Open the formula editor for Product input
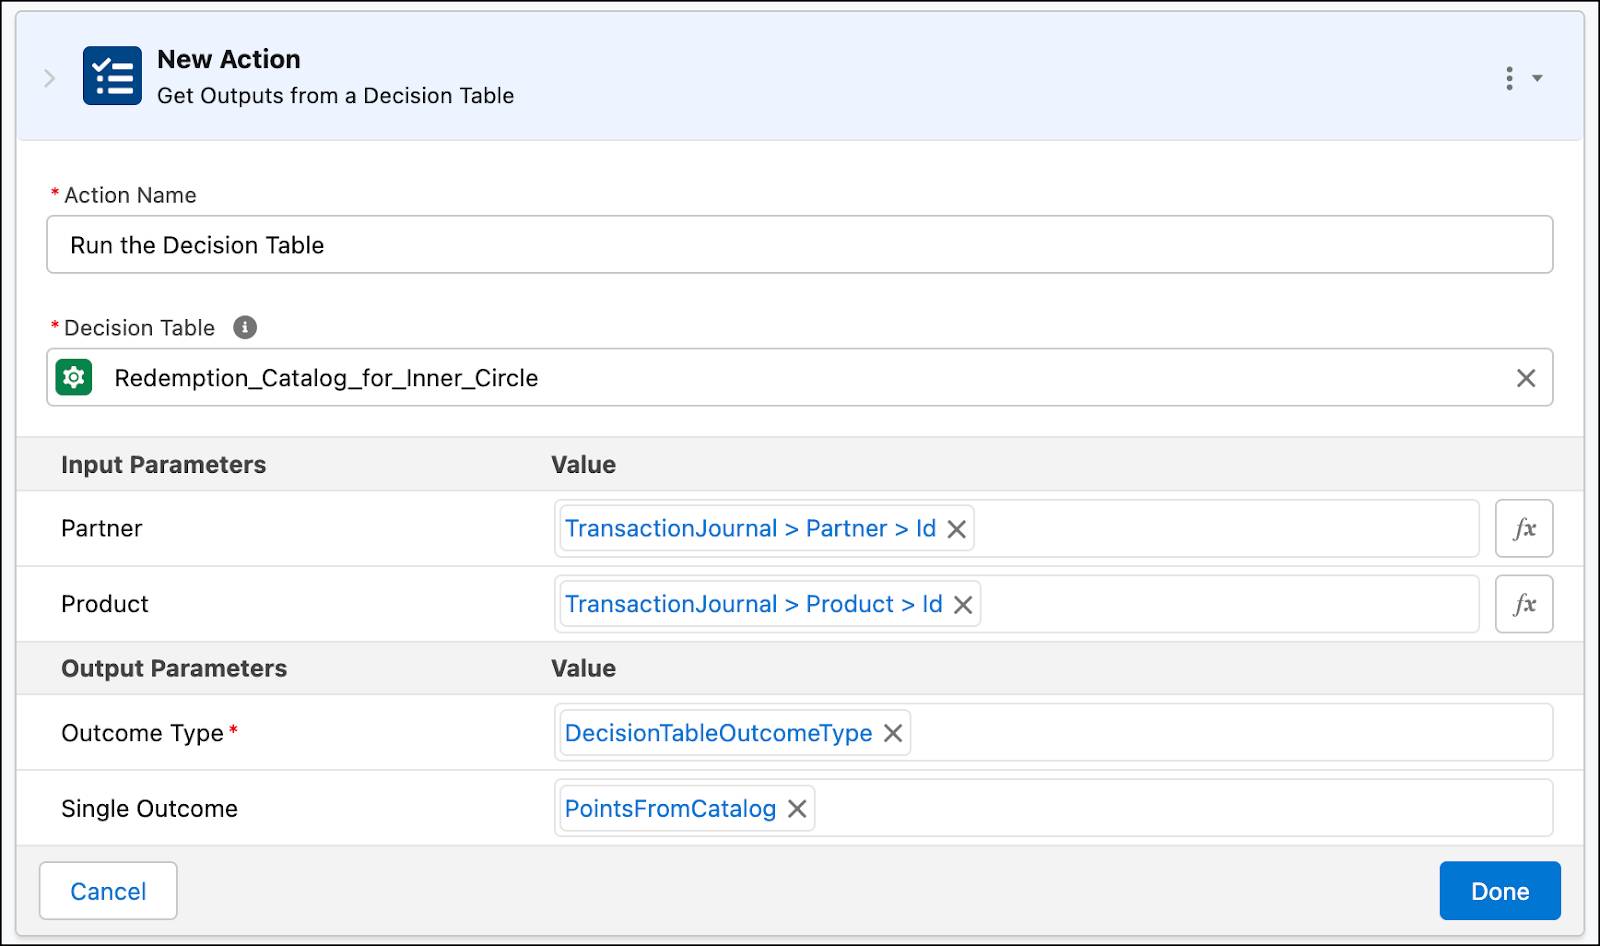This screenshot has height=946, width=1600. tap(1524, 603)
